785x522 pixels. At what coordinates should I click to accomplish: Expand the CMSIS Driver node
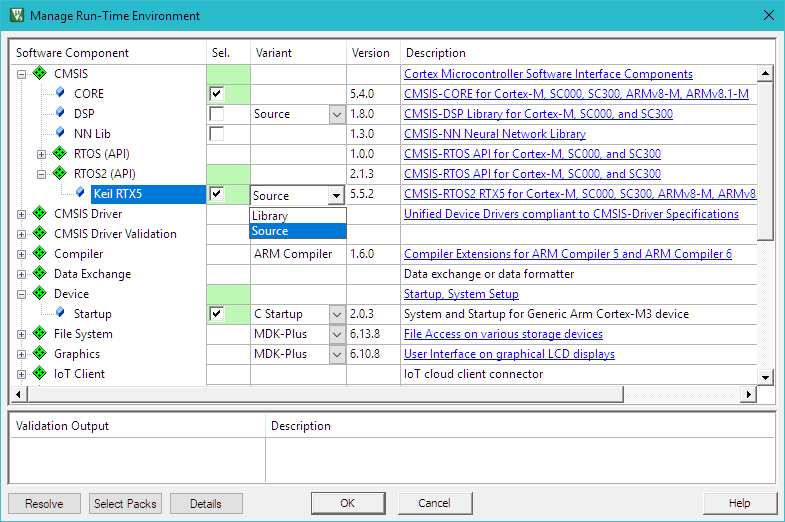coord(21,214)
